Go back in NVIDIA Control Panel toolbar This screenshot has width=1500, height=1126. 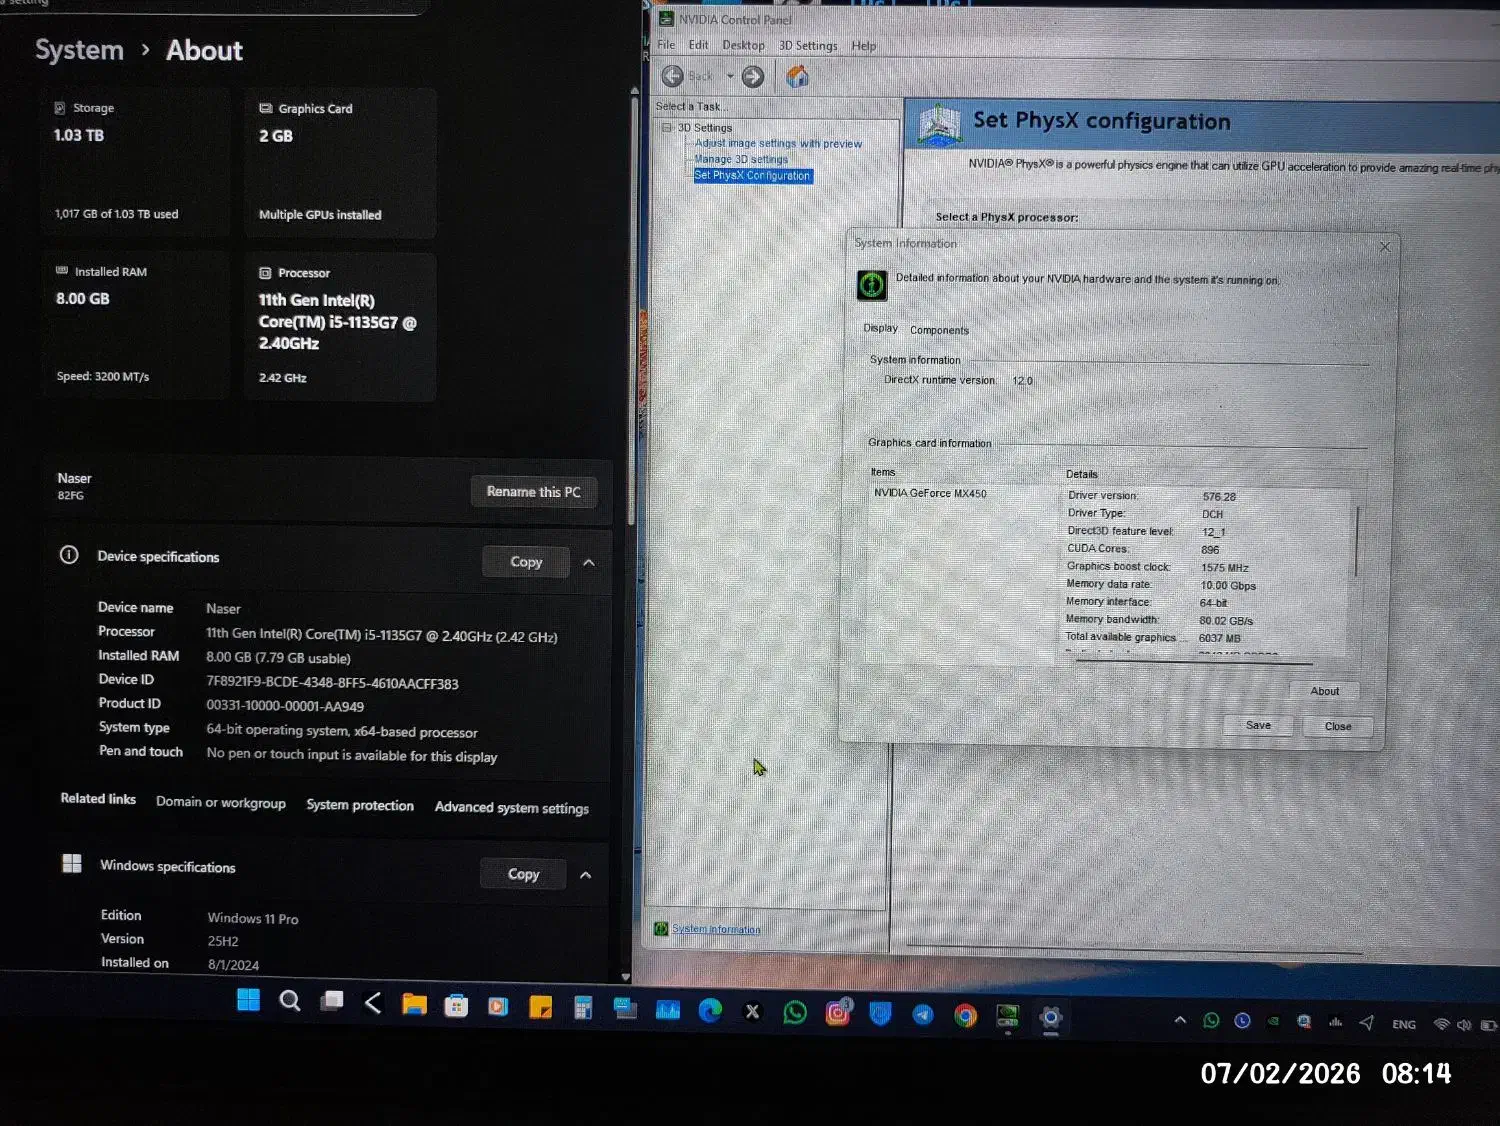point(673,76)
